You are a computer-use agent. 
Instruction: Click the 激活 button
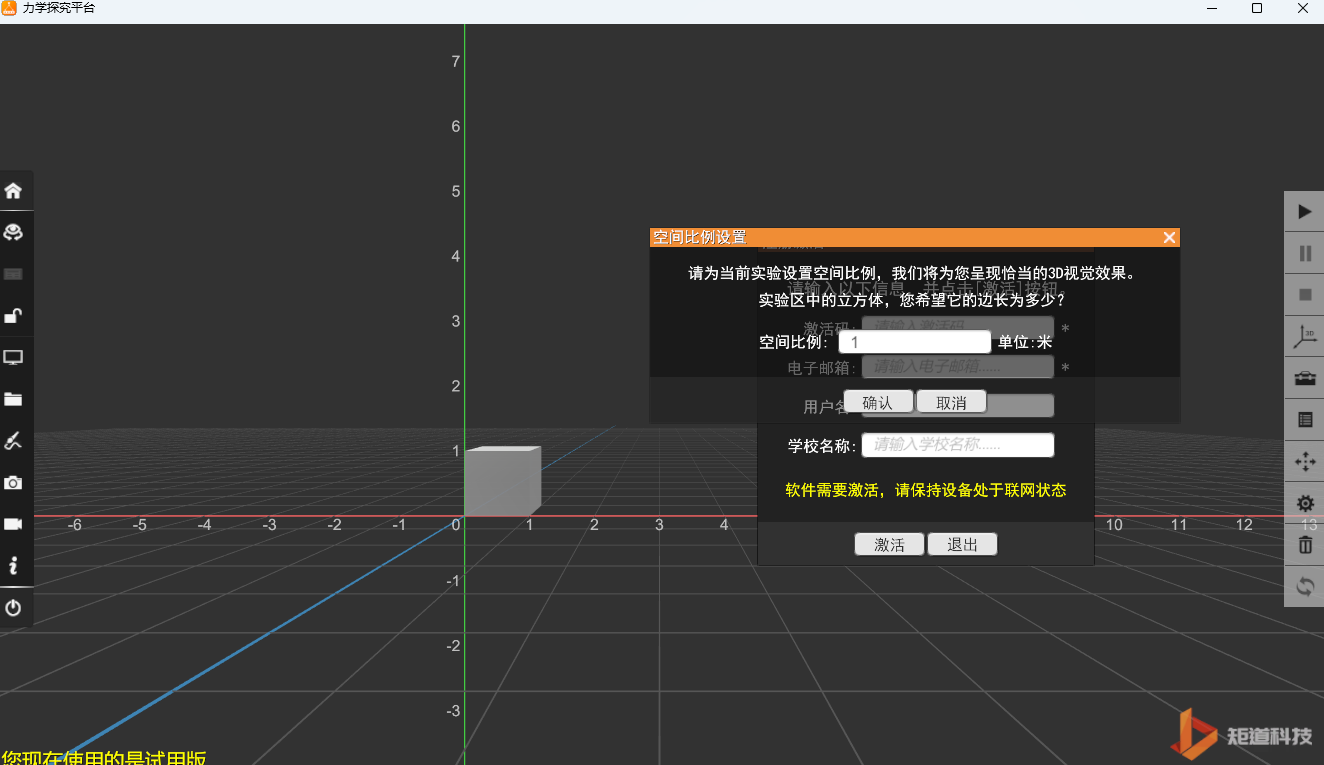889,544
